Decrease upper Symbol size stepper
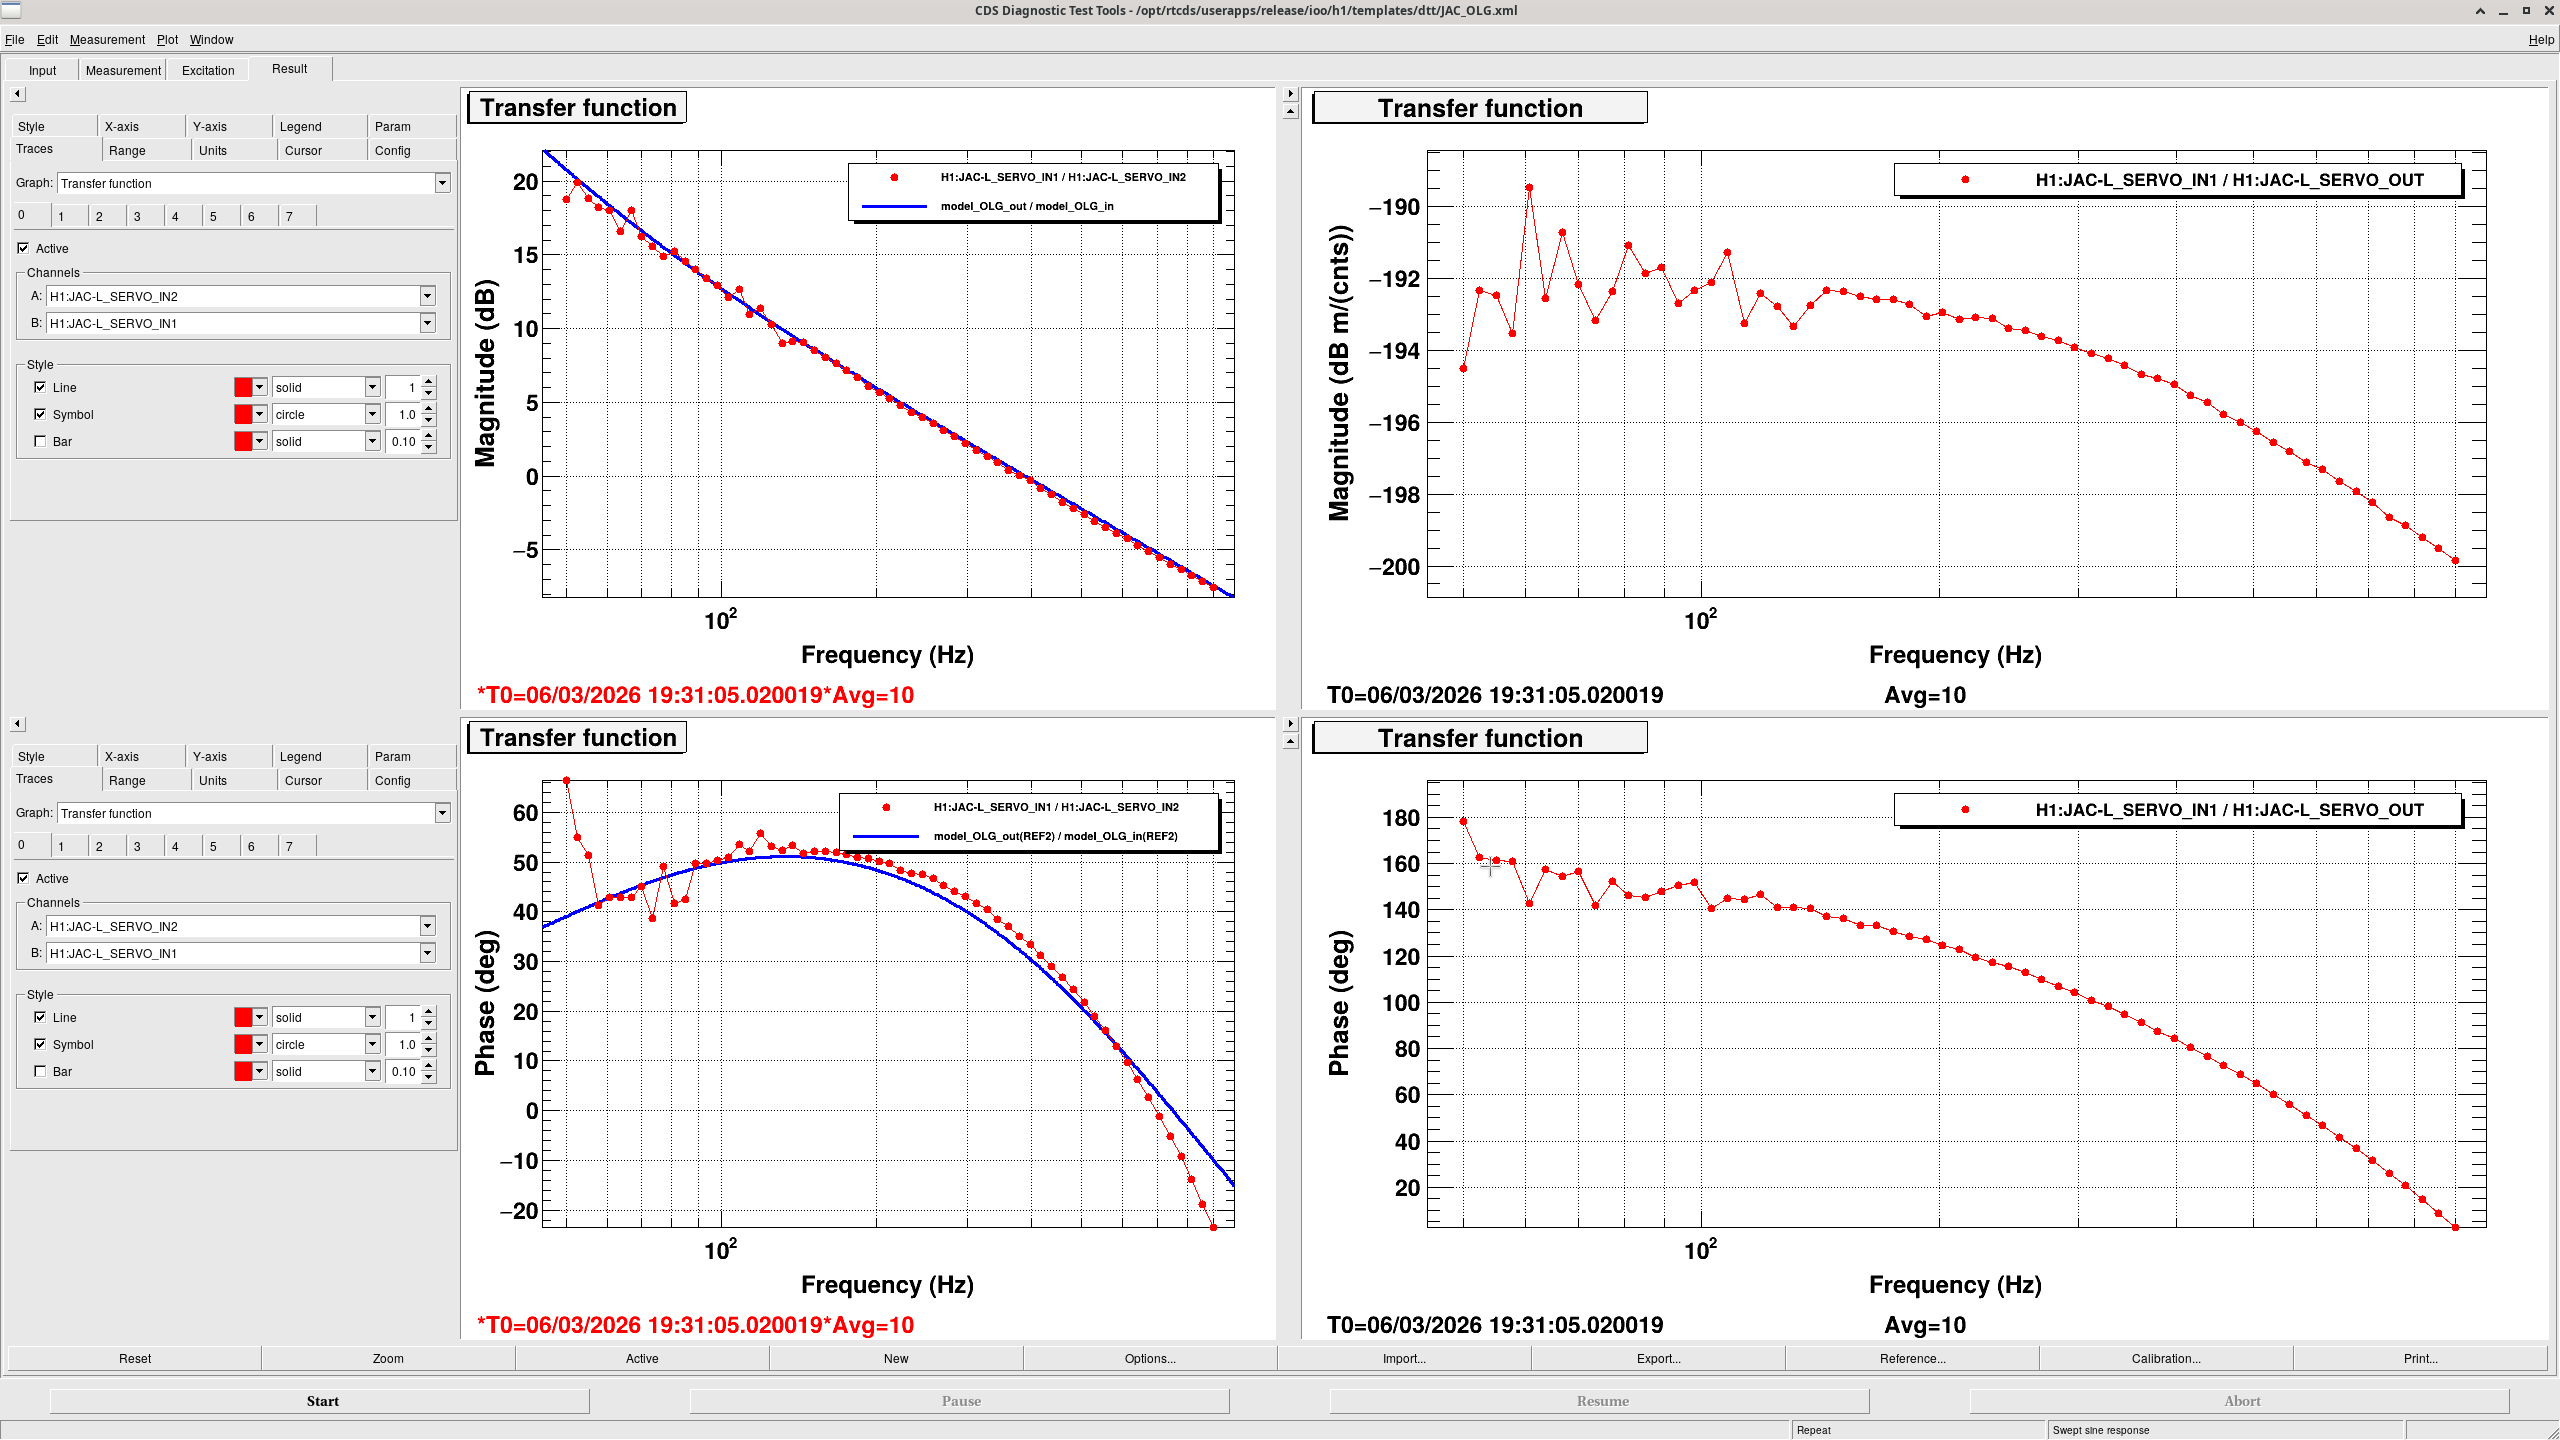This screenshot has width=2560, height=1440. 429,420
